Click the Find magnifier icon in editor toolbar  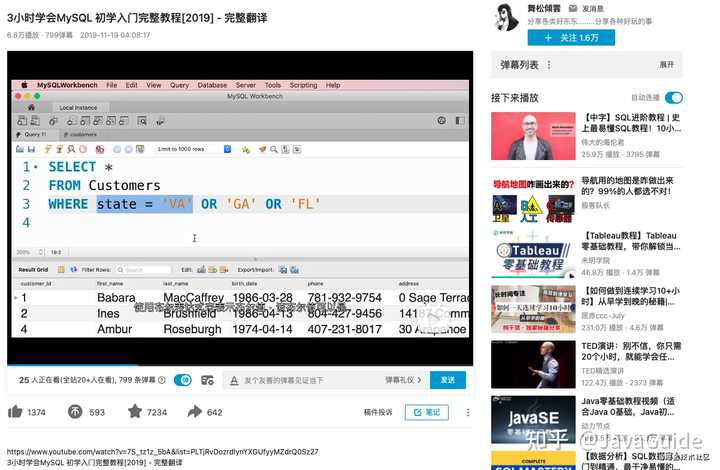coord(274,149)
